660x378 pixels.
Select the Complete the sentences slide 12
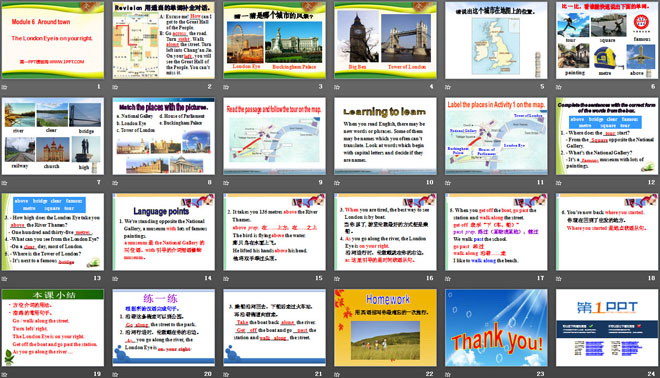click(607, 136)
